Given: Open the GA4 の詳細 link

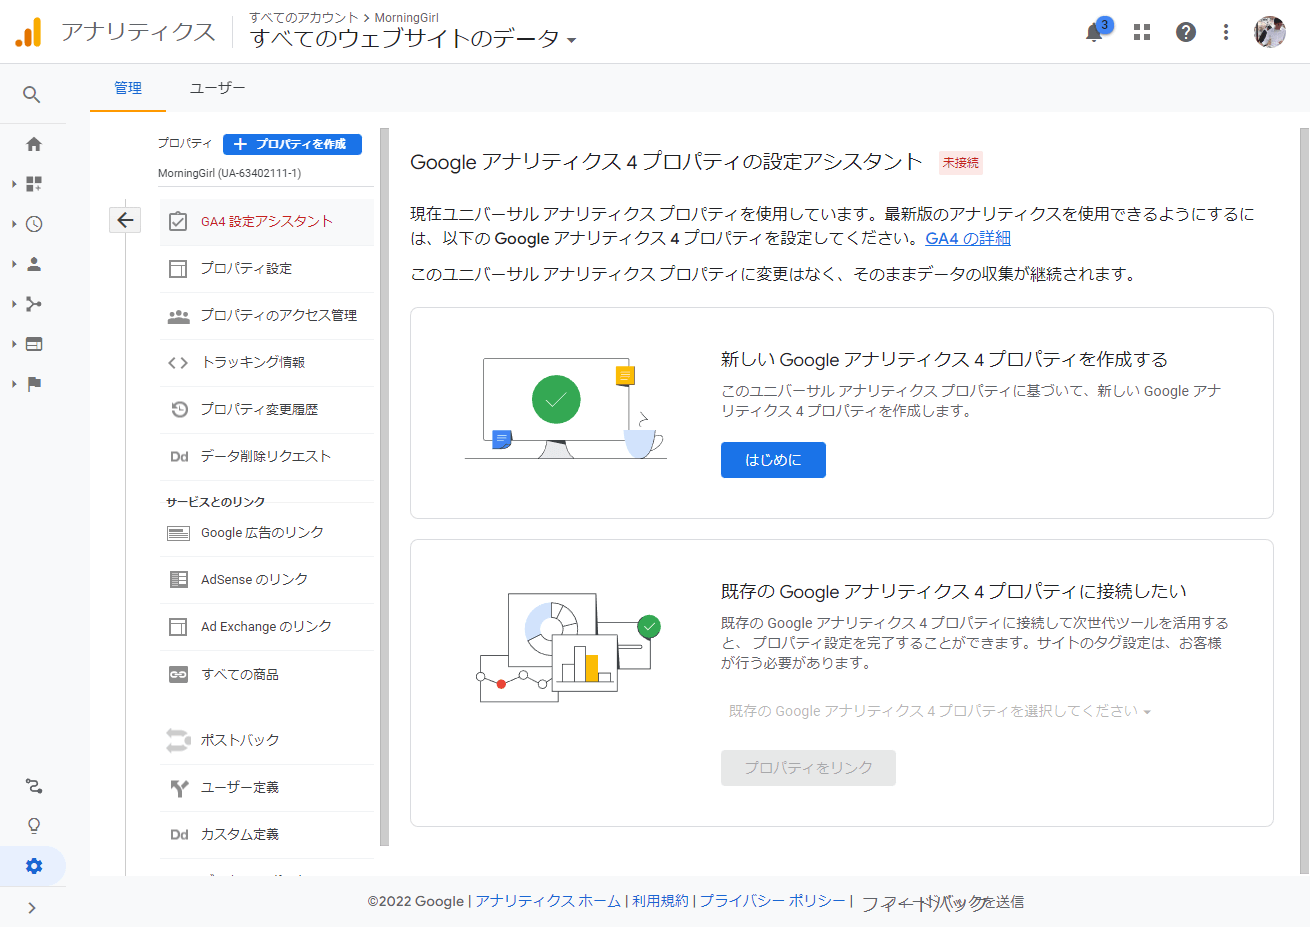Looking at the screenshot, I should click(x=967, y=238).
